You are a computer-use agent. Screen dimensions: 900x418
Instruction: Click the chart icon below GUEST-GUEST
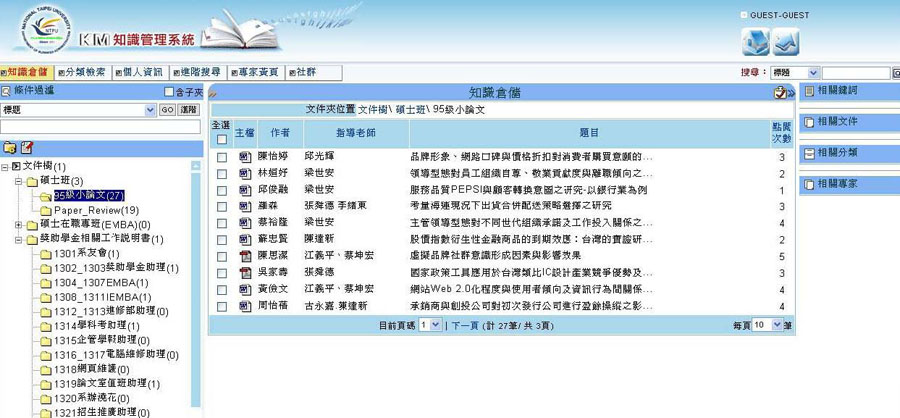[x=786, y=42]
